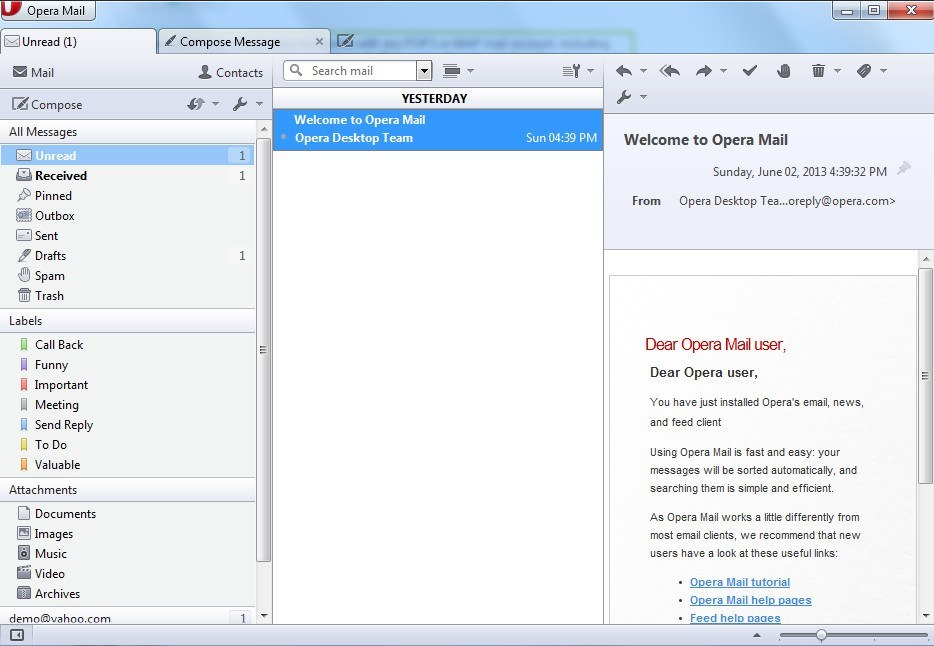The height and width of the screenshot is (646, 934).
Task: Open the Drafts folder
Action: [x=127, y=255]
